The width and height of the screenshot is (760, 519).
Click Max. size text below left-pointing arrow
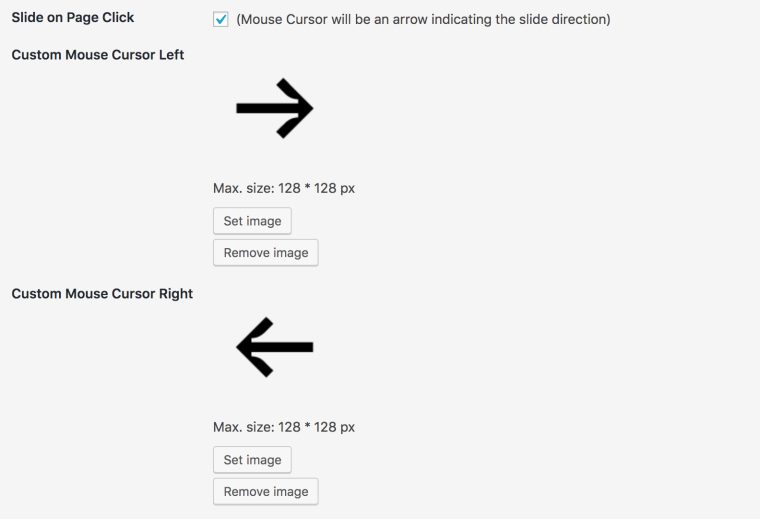[x=284, y=427]
